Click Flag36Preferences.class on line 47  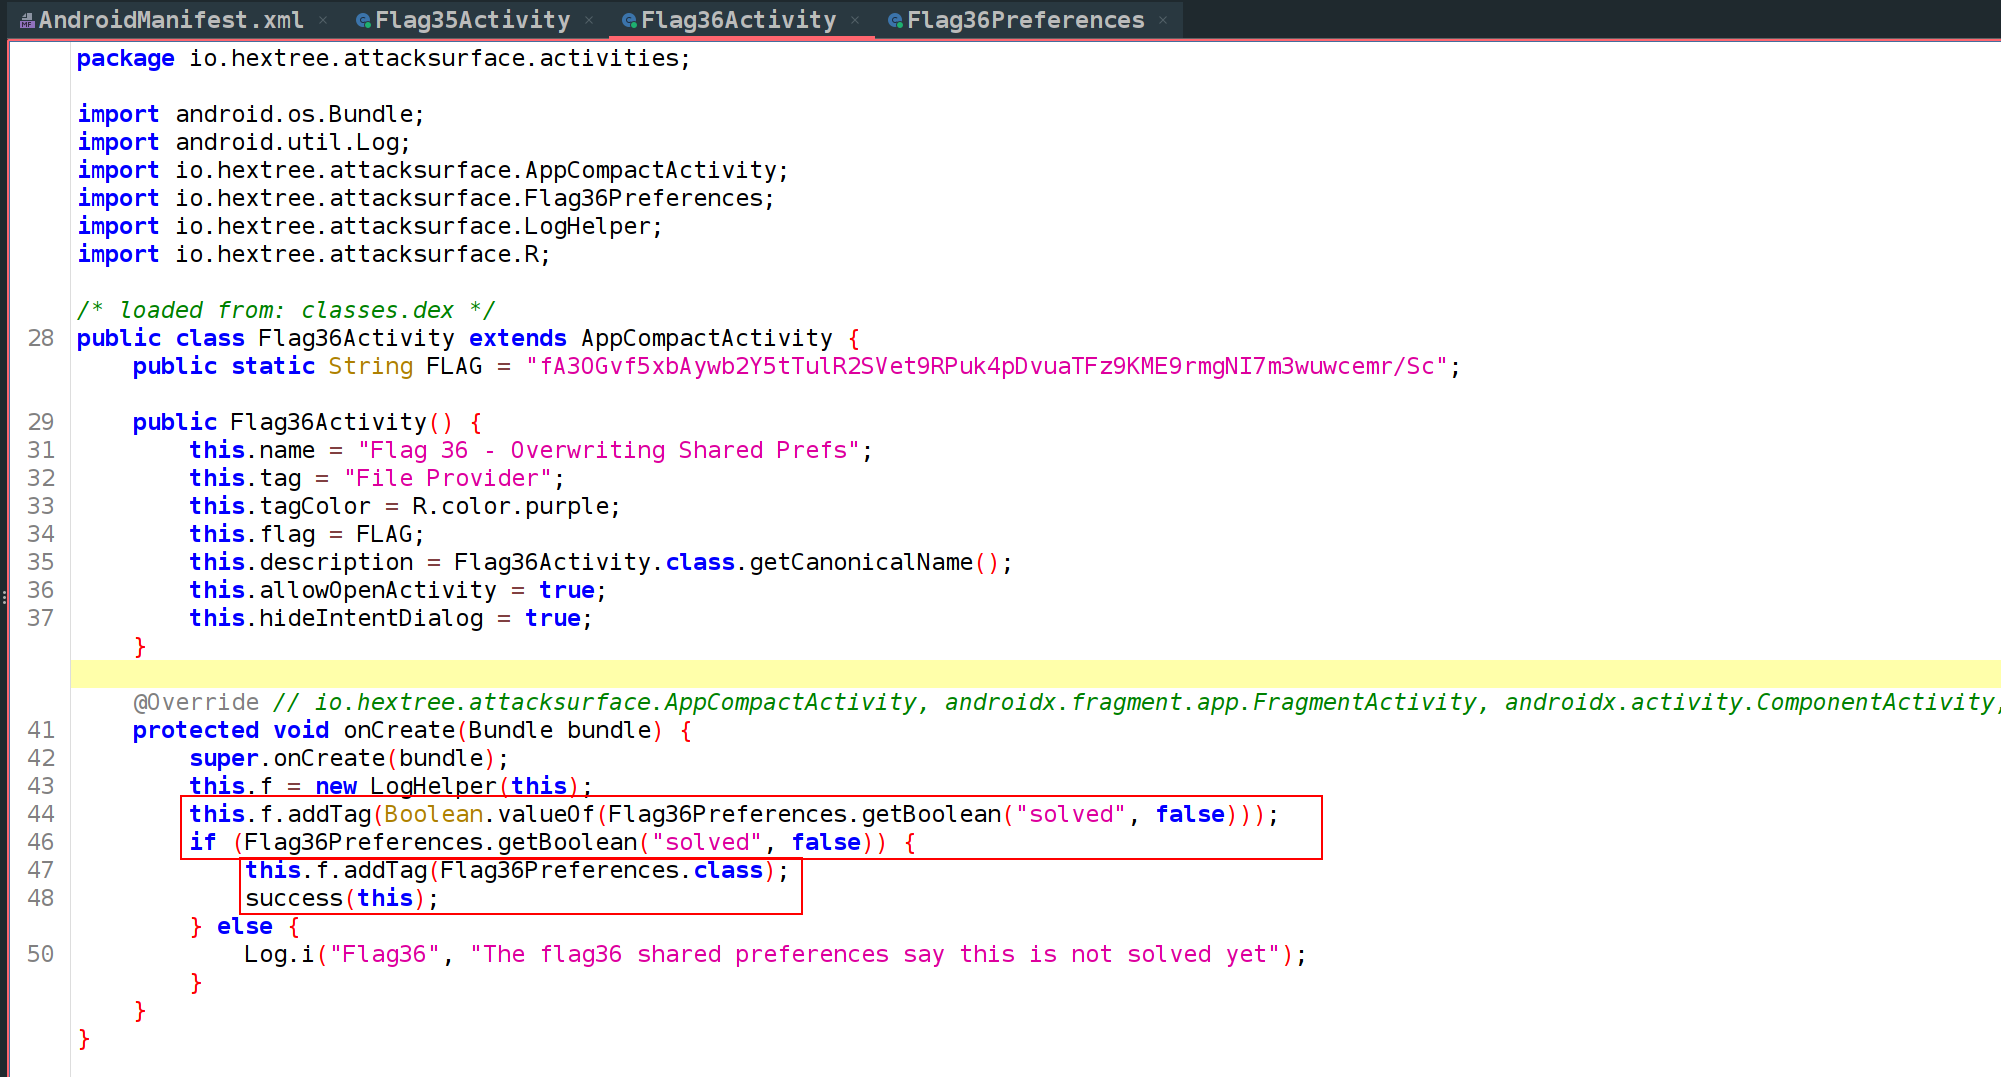[601, 870]
